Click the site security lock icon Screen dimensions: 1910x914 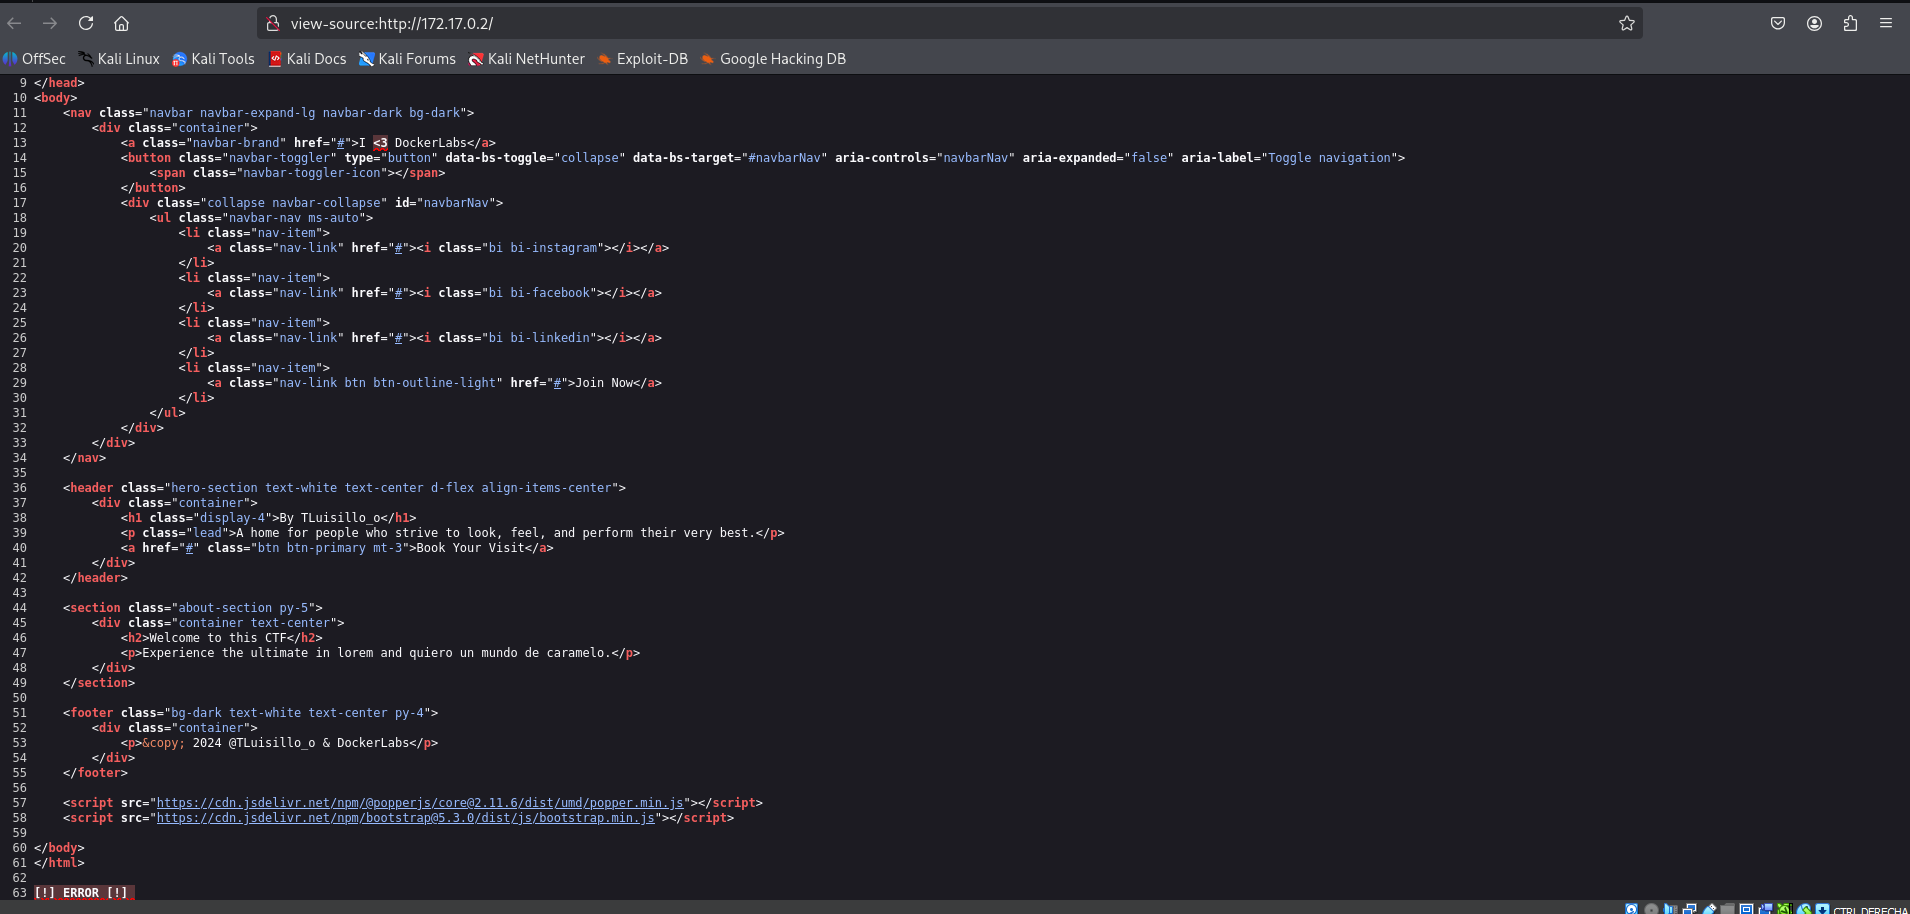coord(273,23)
